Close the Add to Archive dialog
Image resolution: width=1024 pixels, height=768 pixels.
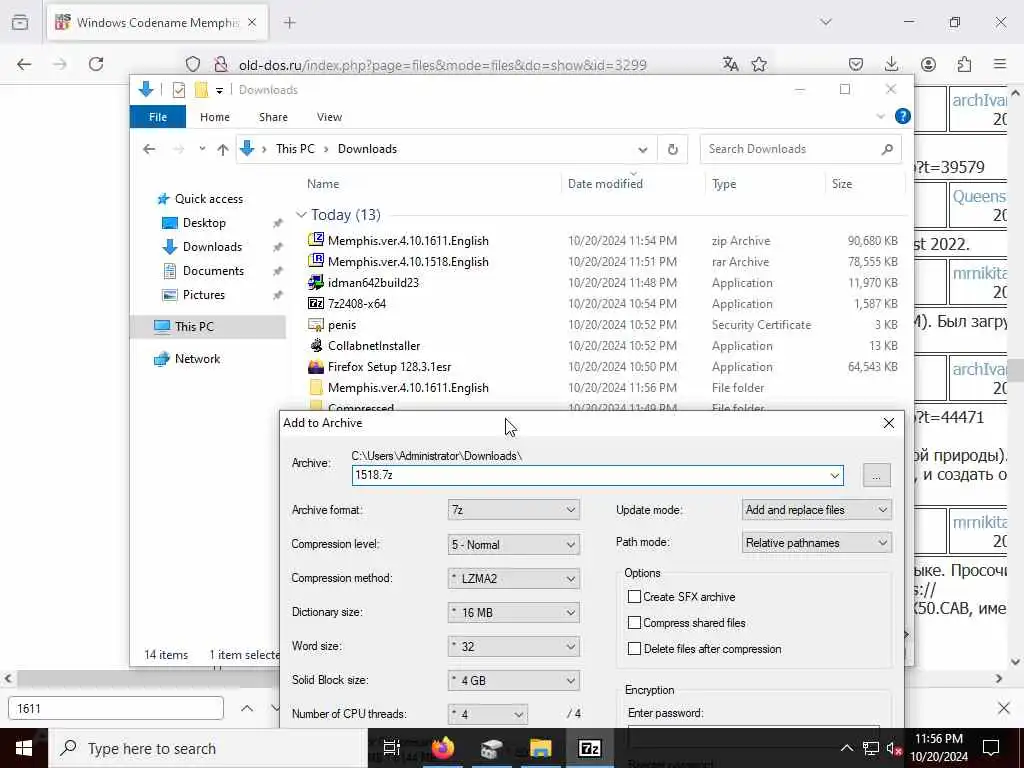point(888,423)
